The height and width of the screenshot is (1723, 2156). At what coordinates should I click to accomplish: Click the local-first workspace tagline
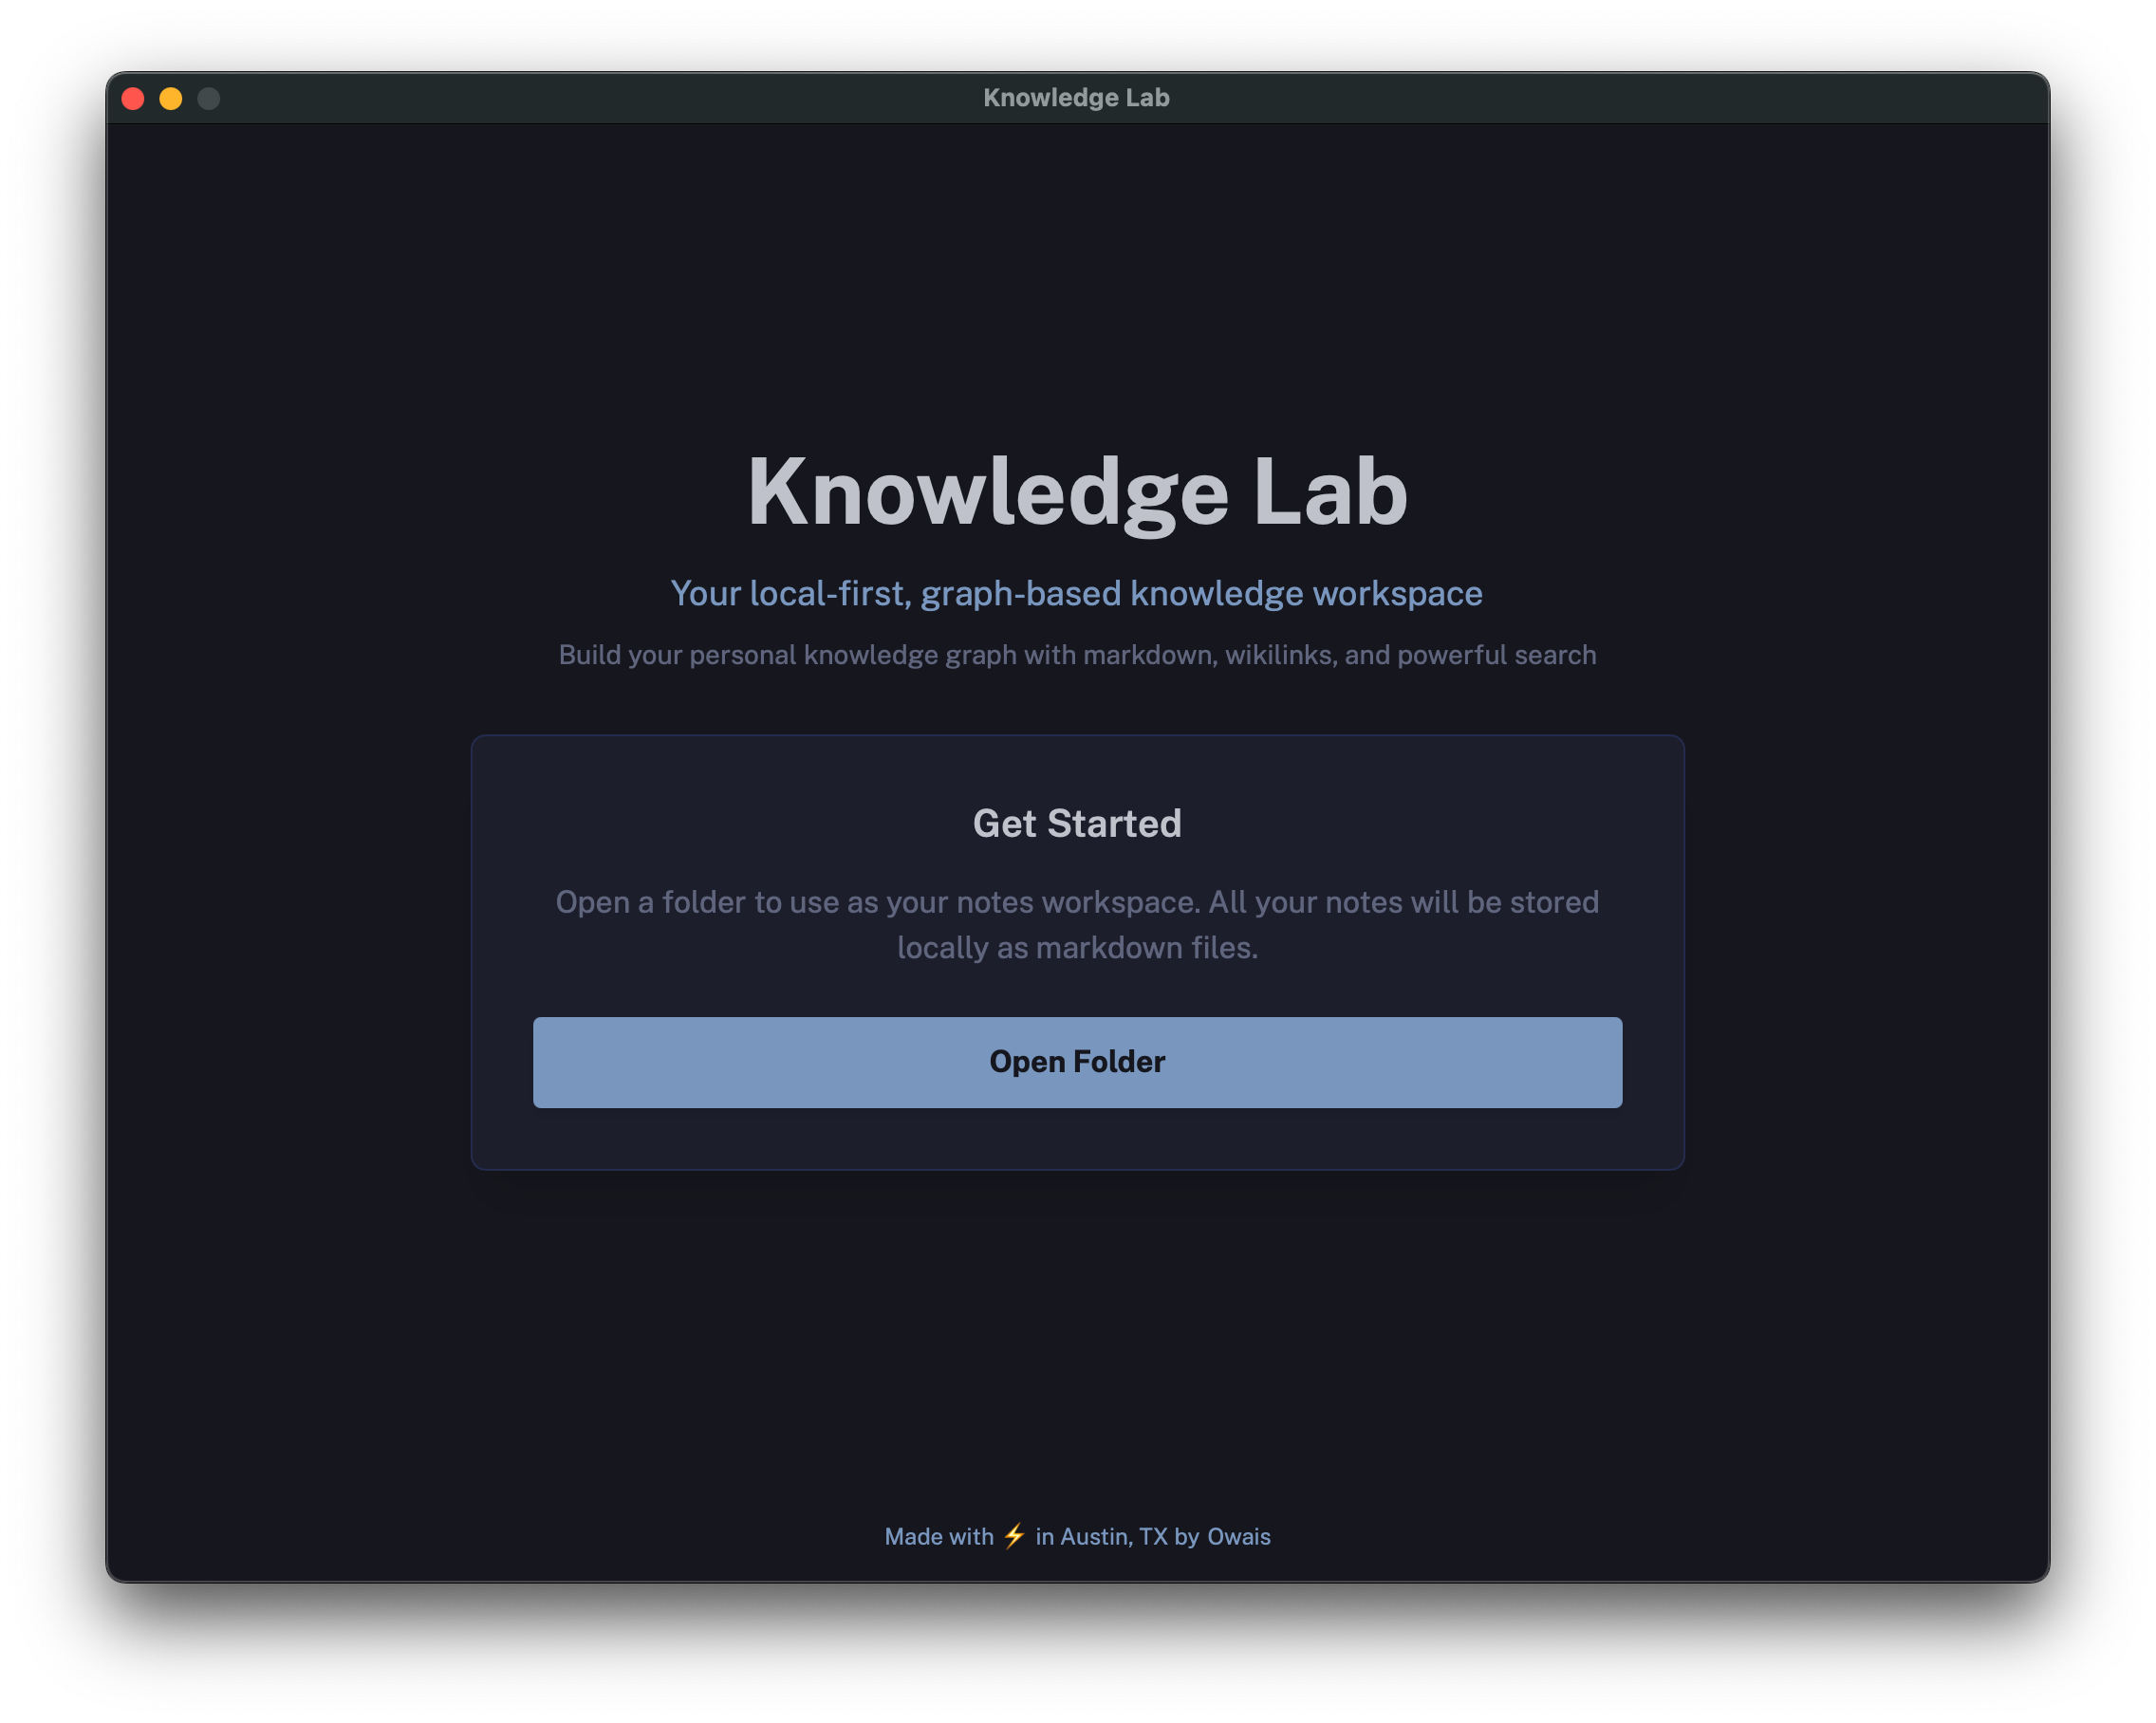(1077, 593)
